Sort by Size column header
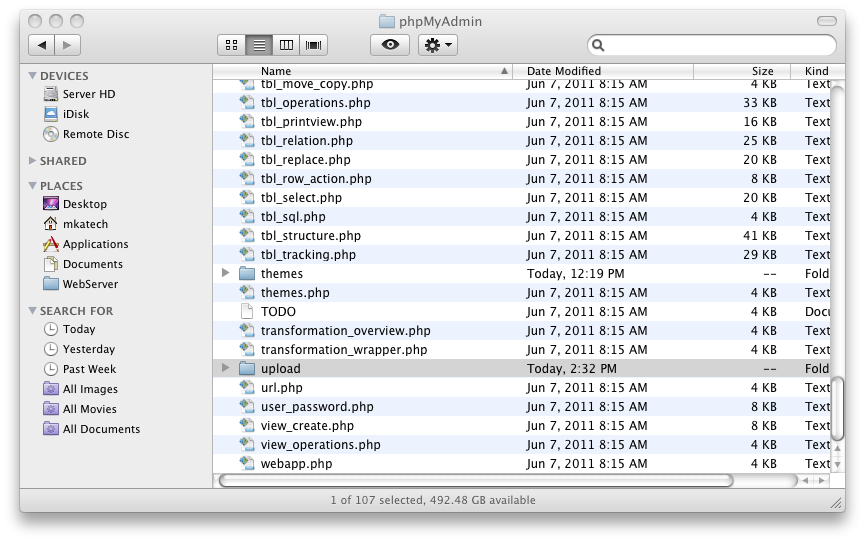The width and height of the screenshot is (865, 542). pyautogui.click(x=742, y=71)
